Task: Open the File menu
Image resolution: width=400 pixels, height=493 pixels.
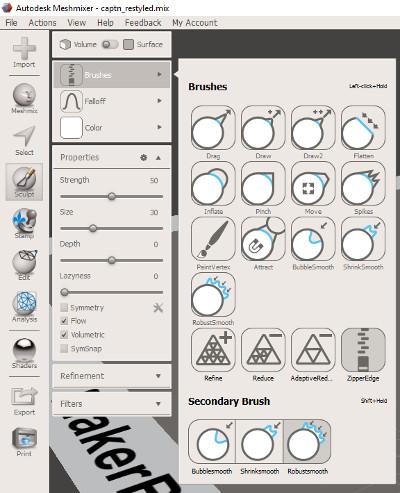Action: click(11, 23)
